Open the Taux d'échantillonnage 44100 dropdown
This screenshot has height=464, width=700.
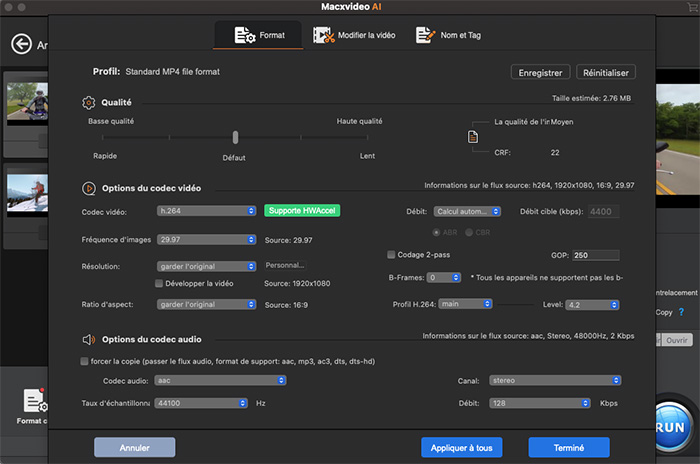[x=201, y=403]
